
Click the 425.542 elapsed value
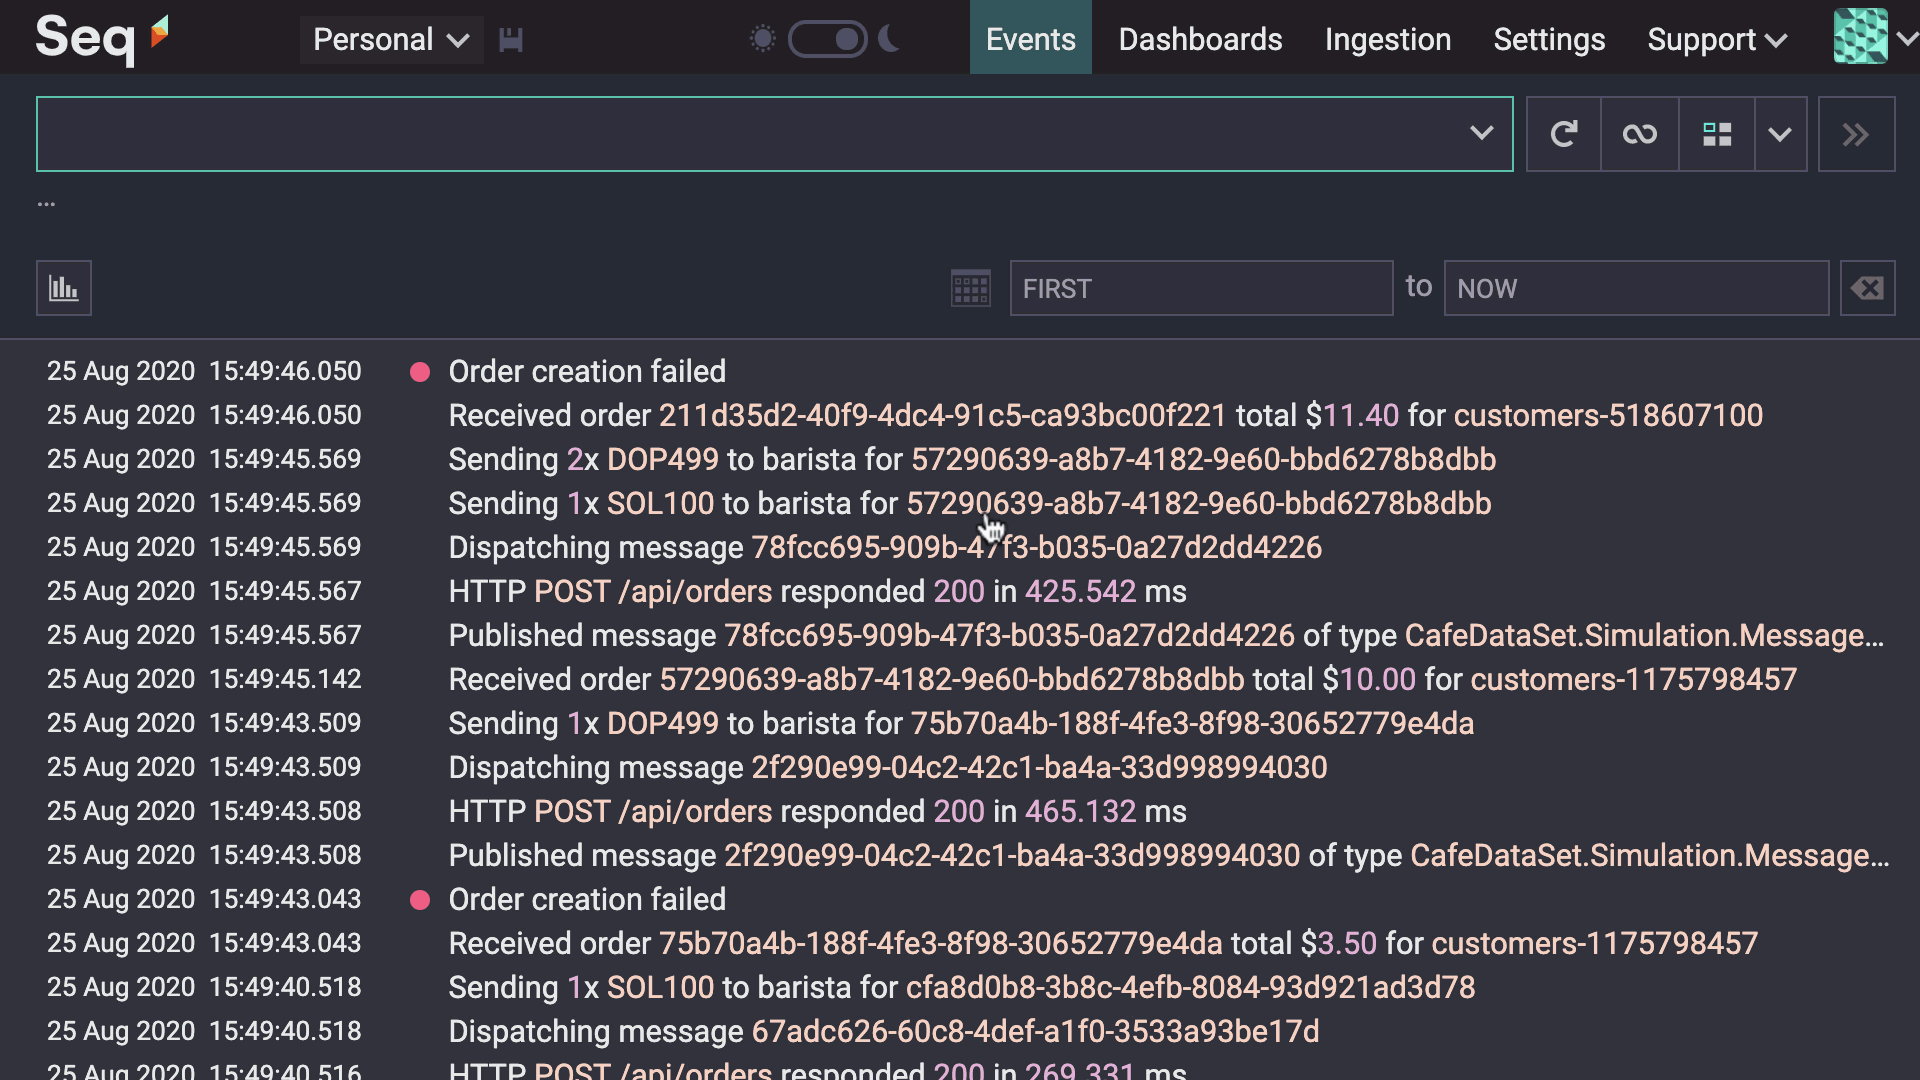[1080, 591]
